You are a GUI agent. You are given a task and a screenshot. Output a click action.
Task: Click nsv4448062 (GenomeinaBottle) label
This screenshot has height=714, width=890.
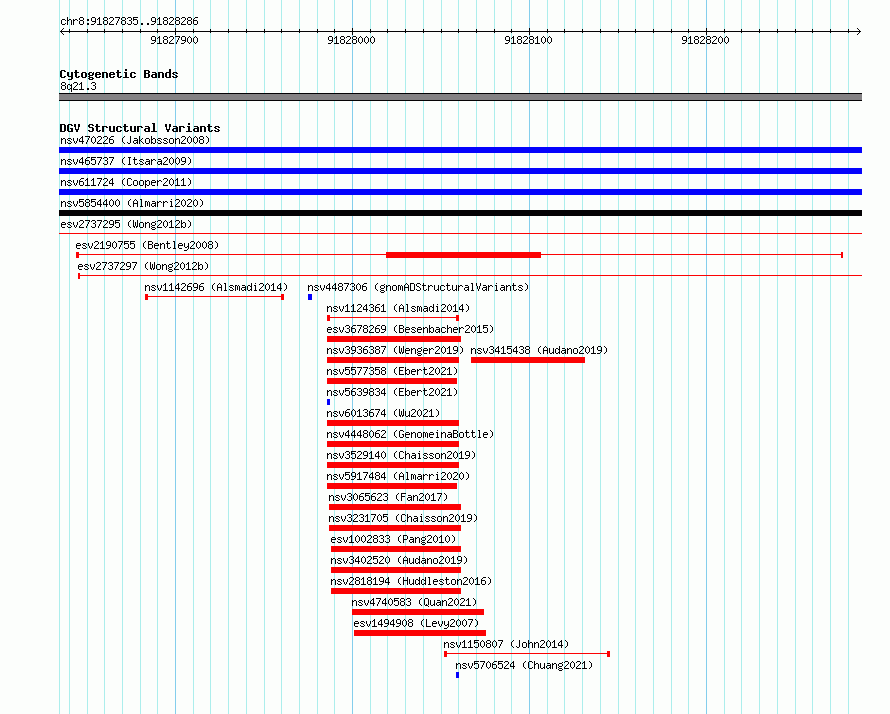410,434
